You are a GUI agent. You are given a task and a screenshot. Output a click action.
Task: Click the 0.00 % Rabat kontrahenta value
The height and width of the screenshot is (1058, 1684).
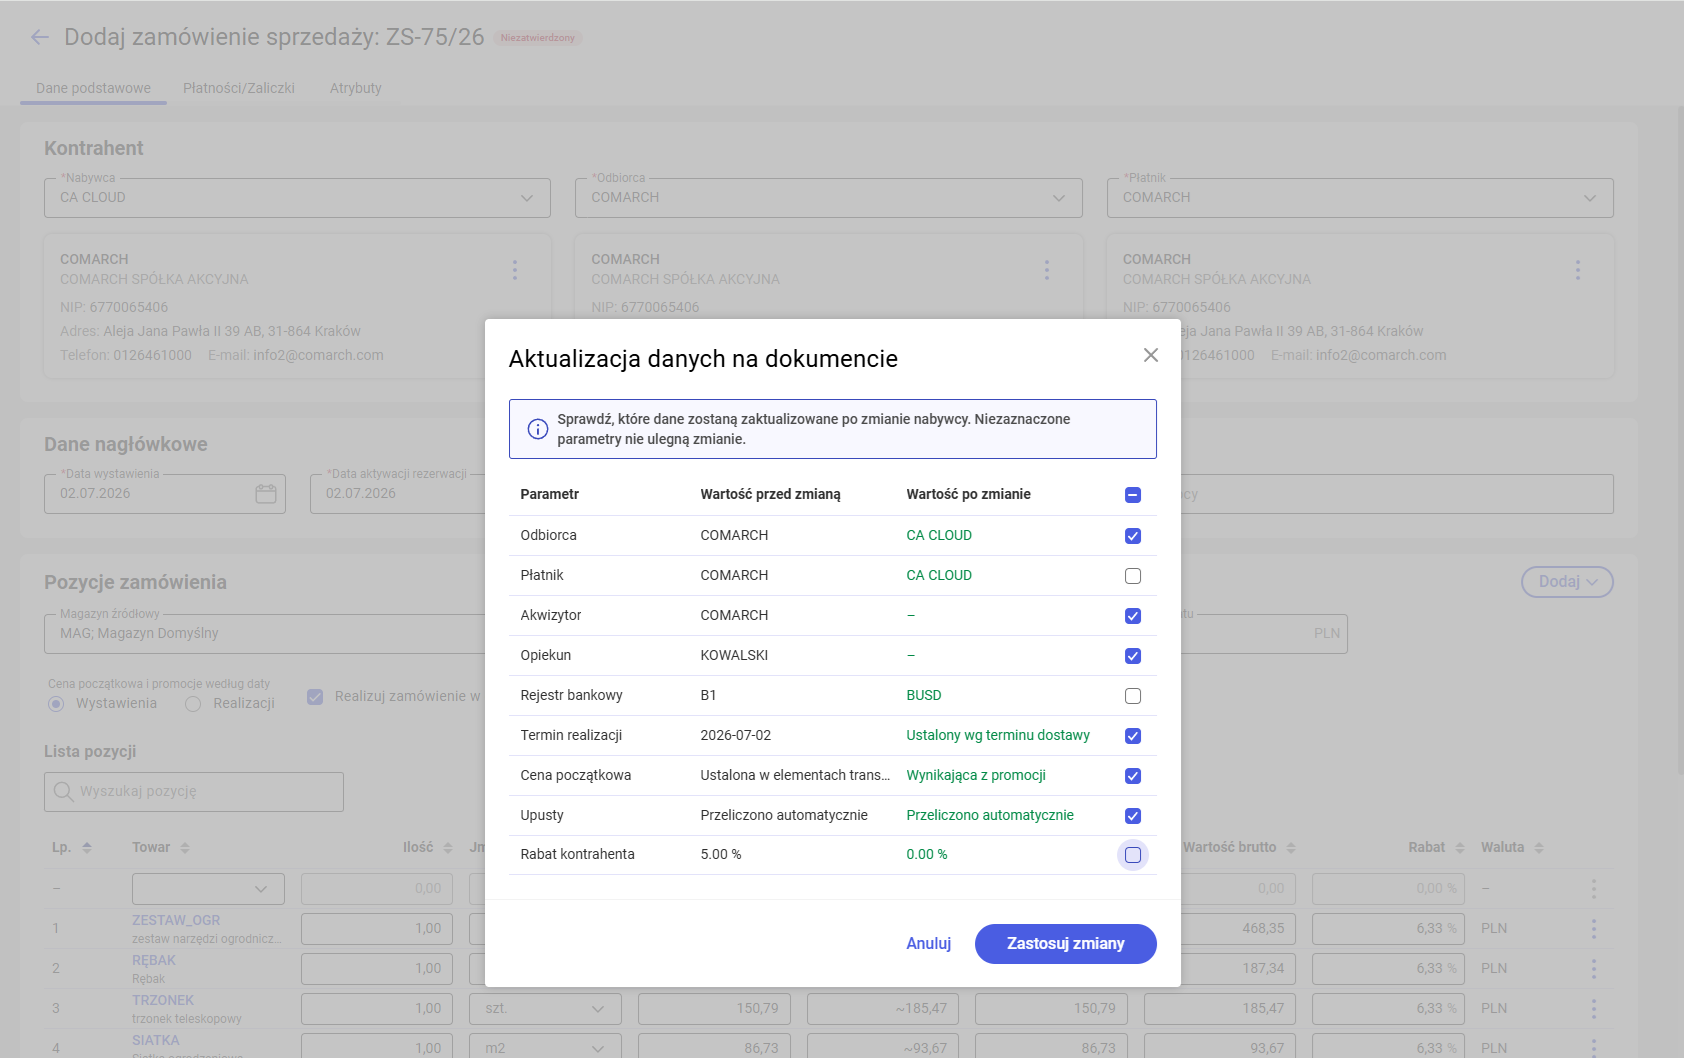(927, 855)
